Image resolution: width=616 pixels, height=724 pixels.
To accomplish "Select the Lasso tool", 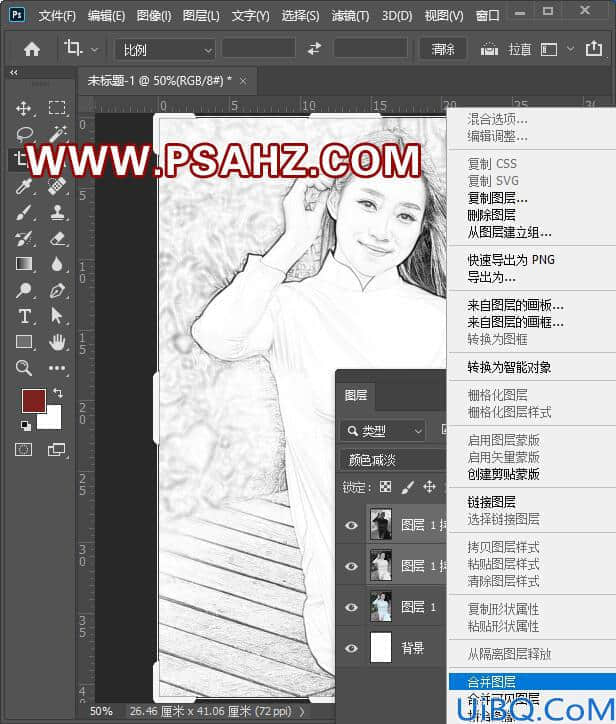I will point(24,134).
